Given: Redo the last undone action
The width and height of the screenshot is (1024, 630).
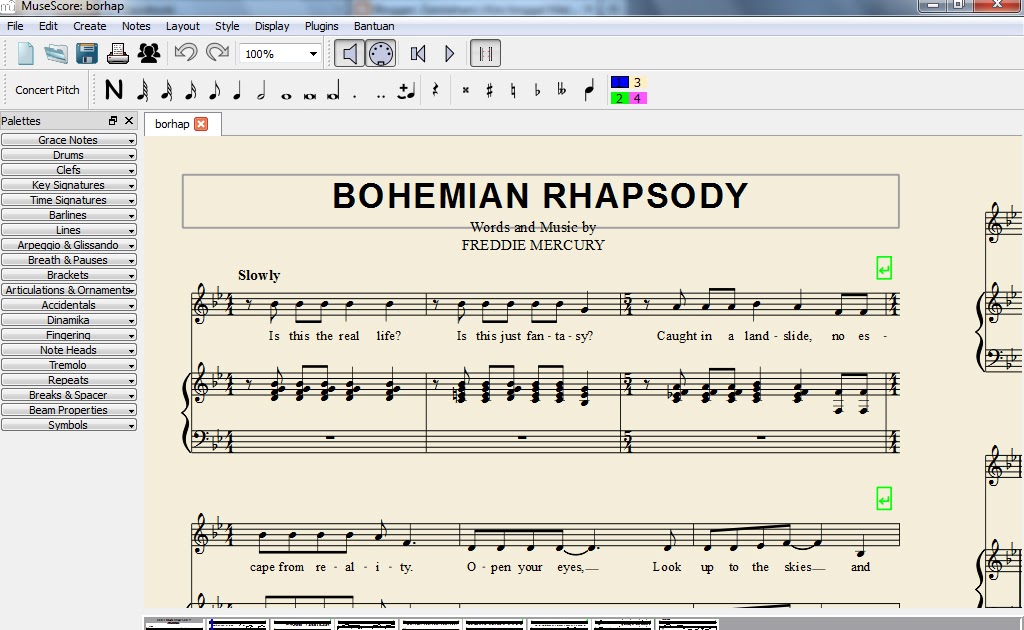Looking at the screenshot, I should [217, 53].
